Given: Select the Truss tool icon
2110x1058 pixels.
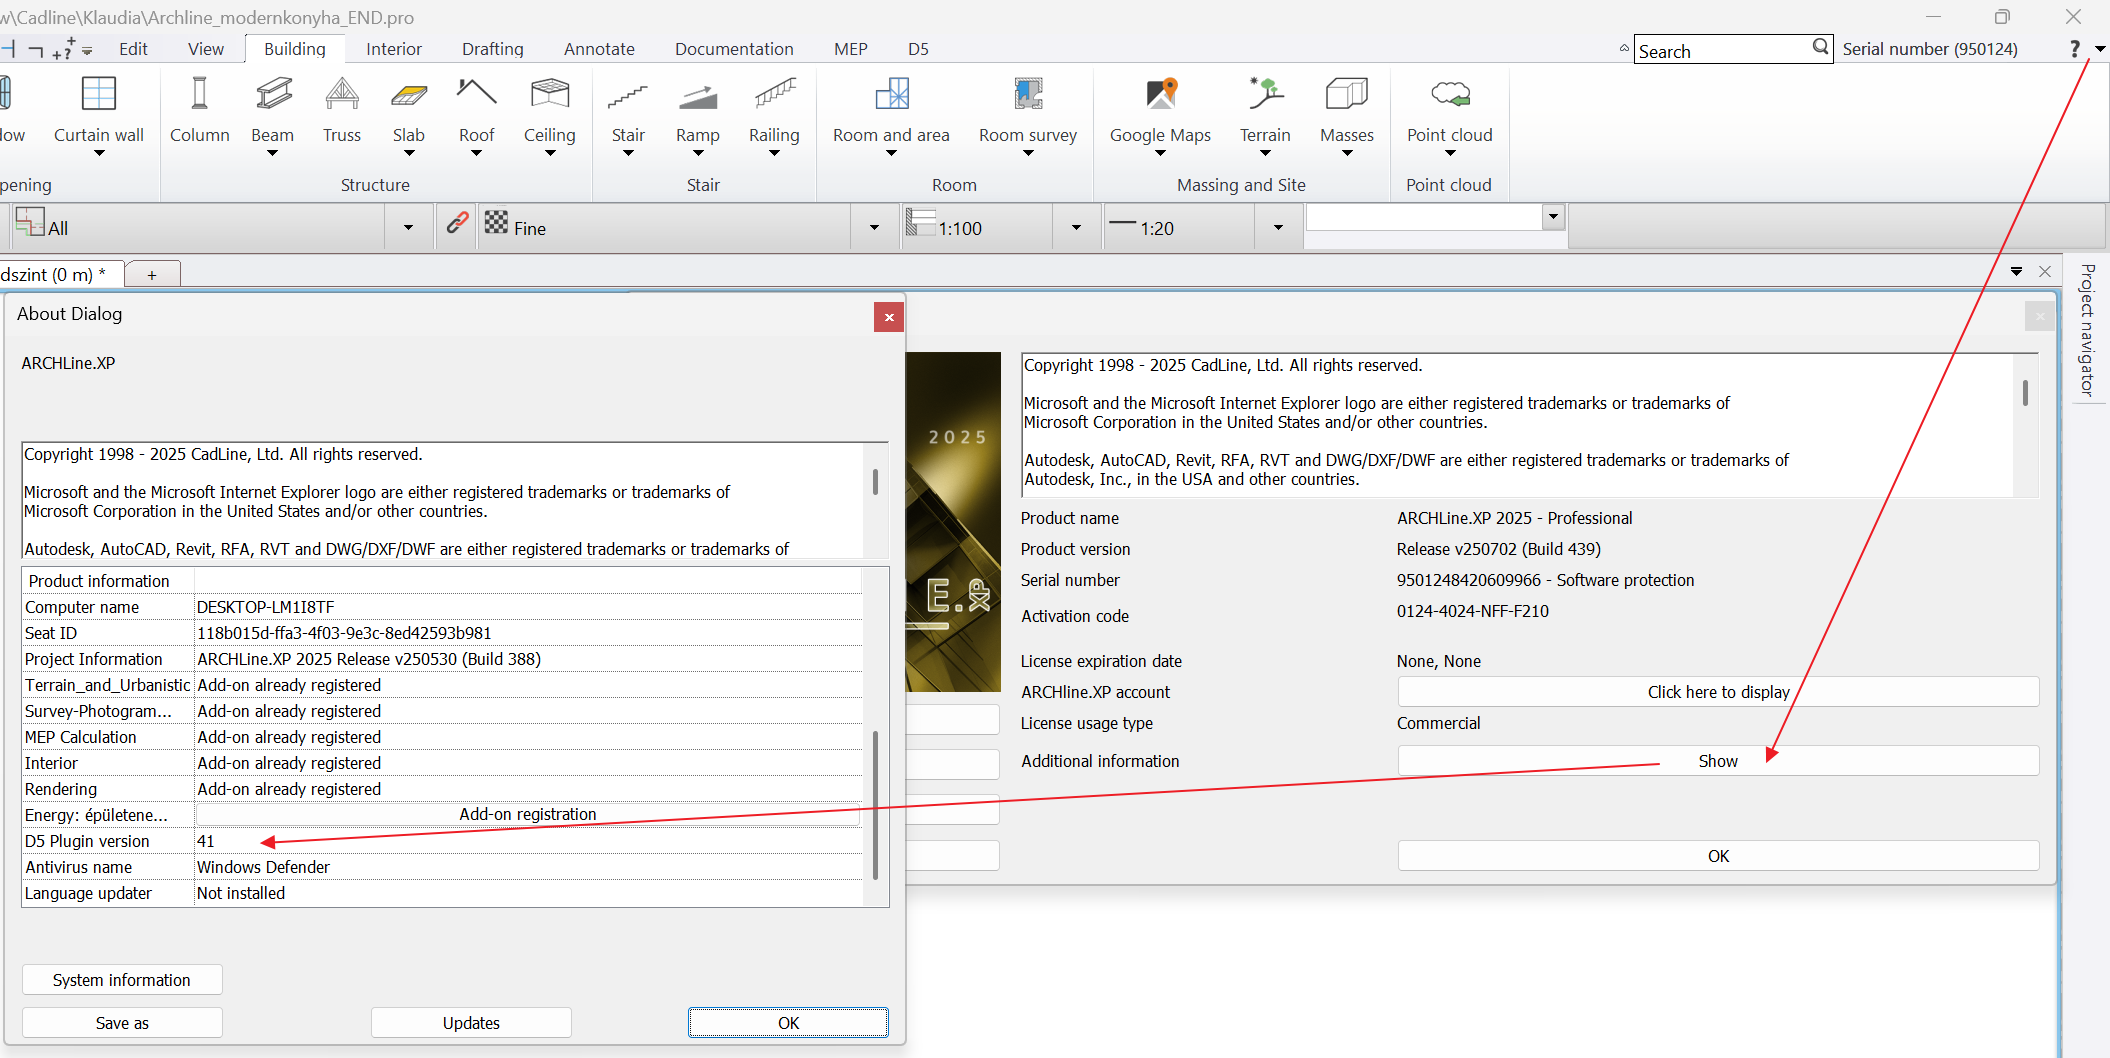Looking at the screenshot, I should point(341,95).
